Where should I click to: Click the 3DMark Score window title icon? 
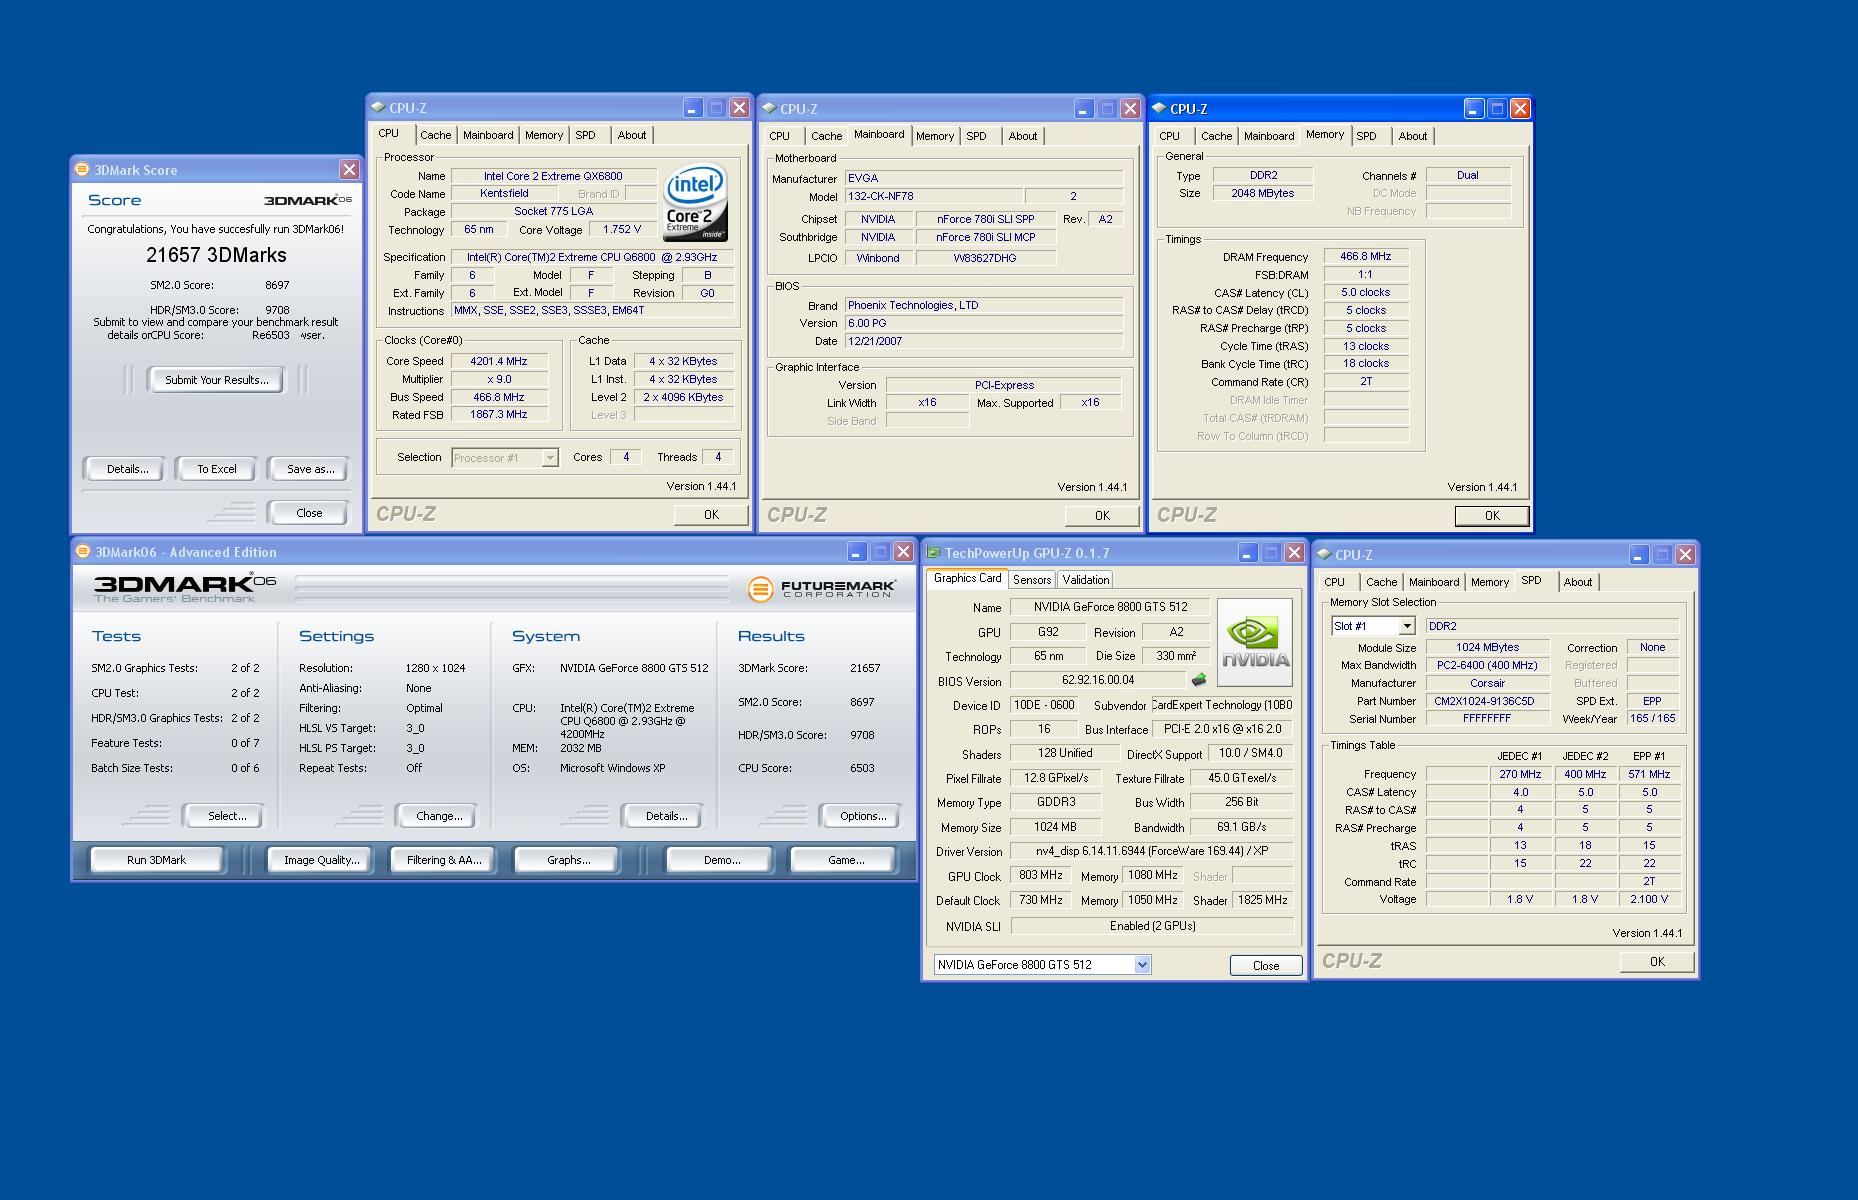coord(83,169)
